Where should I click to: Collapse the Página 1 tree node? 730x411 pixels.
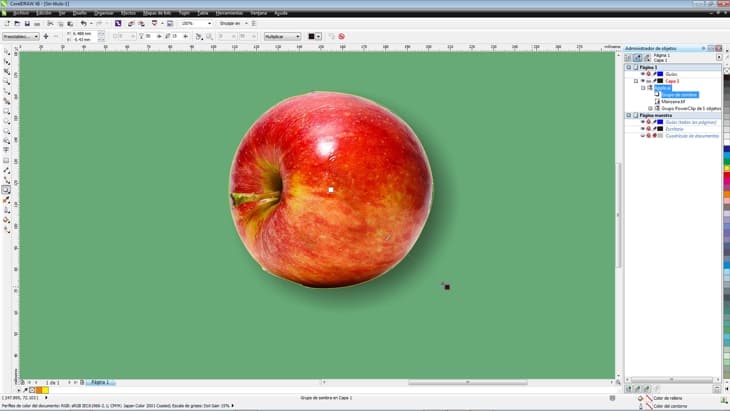pos(629,67)
